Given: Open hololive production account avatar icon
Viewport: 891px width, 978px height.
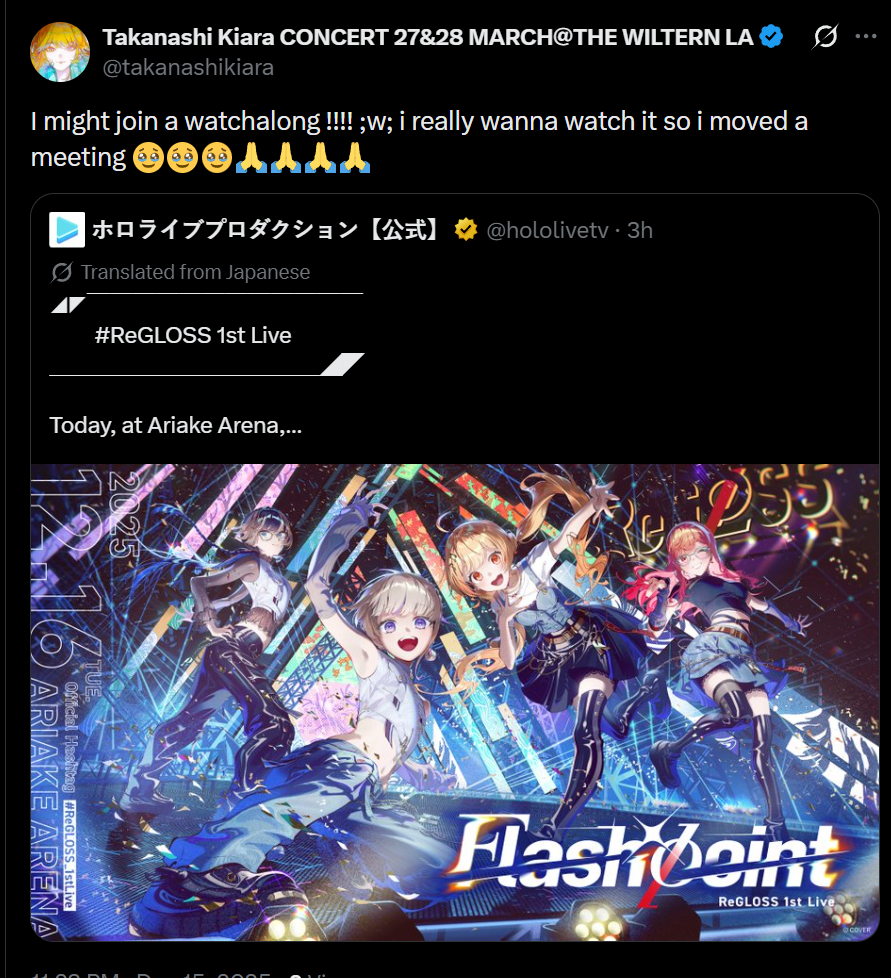Looking at the screenshot, I should point(67,230).
